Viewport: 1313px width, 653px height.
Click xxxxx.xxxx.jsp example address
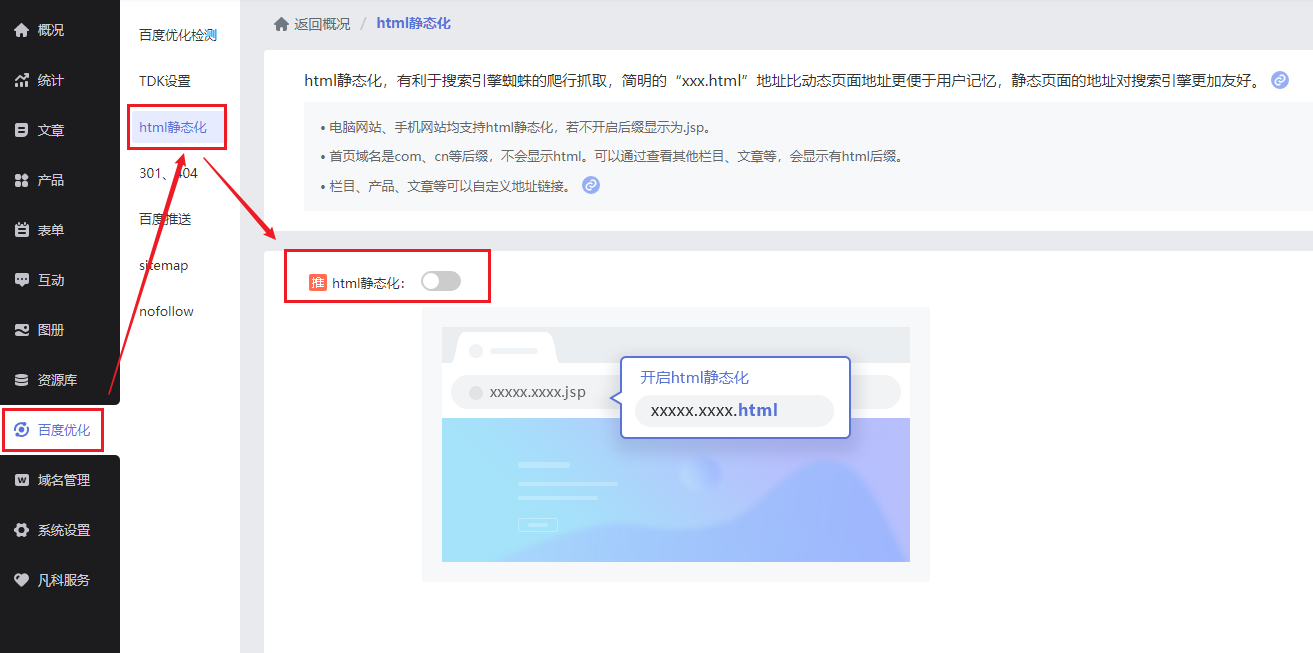point(538,392)
